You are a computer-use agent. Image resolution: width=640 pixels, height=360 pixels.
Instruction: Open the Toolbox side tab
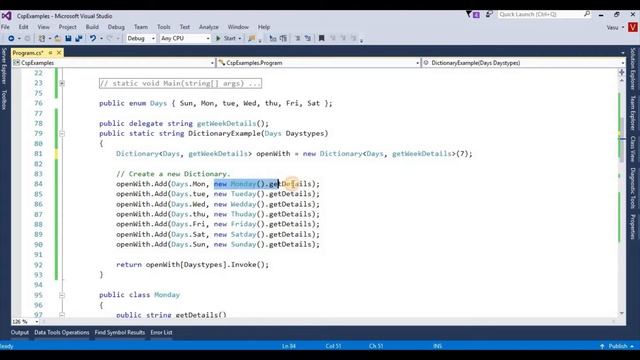4,100
